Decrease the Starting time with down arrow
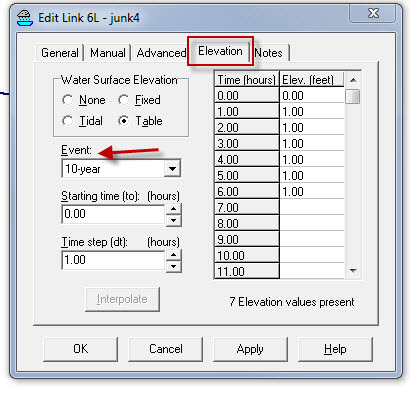 (x=173, y=220)
